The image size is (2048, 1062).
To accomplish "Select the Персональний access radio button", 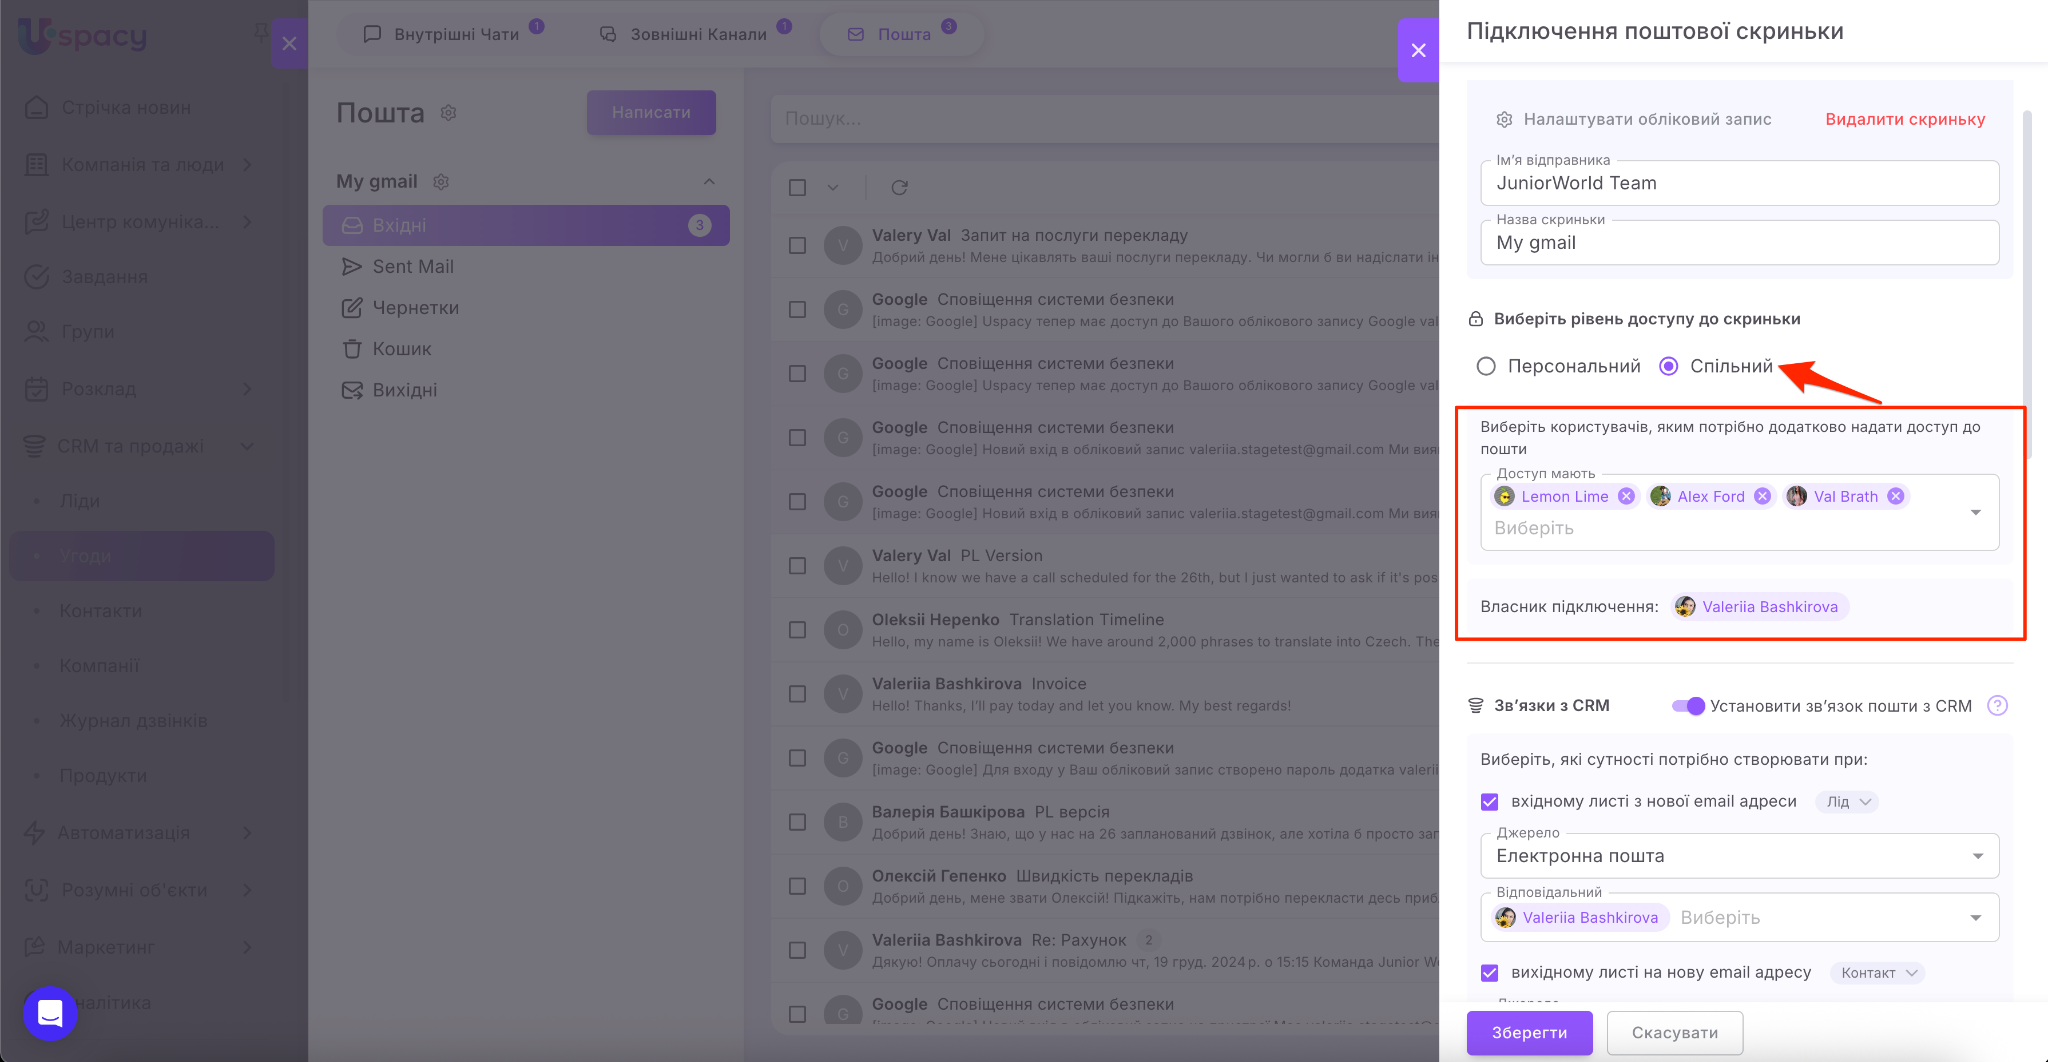I will [1486, 367].
